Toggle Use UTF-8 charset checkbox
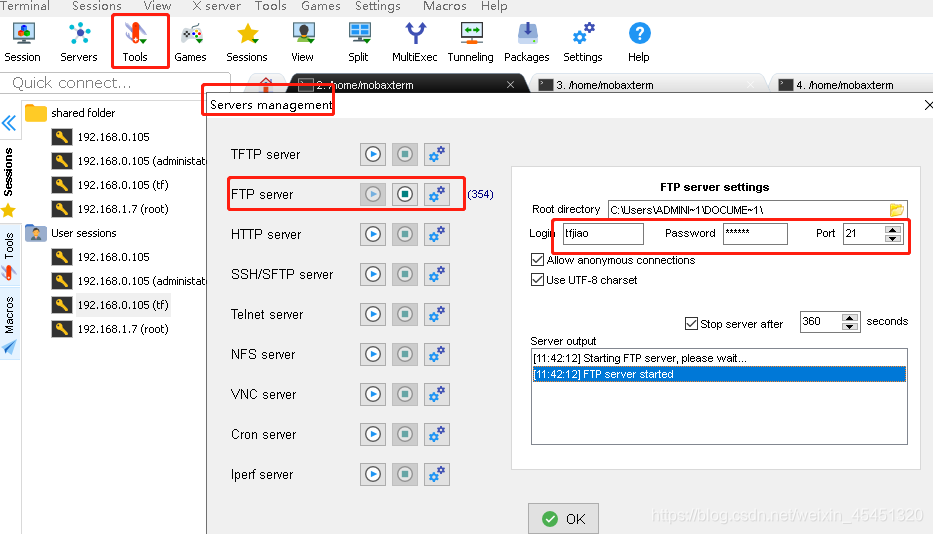Viewport: 933px width, 534px height. 537,280
